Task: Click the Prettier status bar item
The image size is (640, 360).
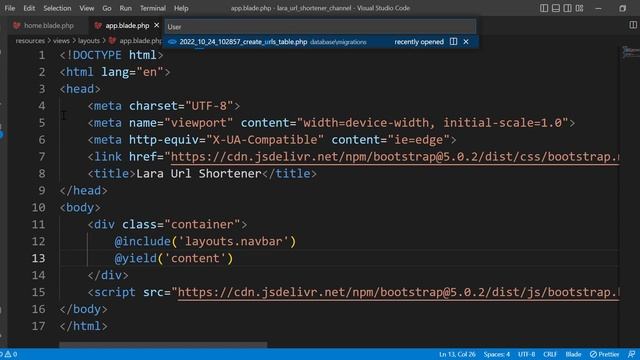Action: tap(604, 354)
